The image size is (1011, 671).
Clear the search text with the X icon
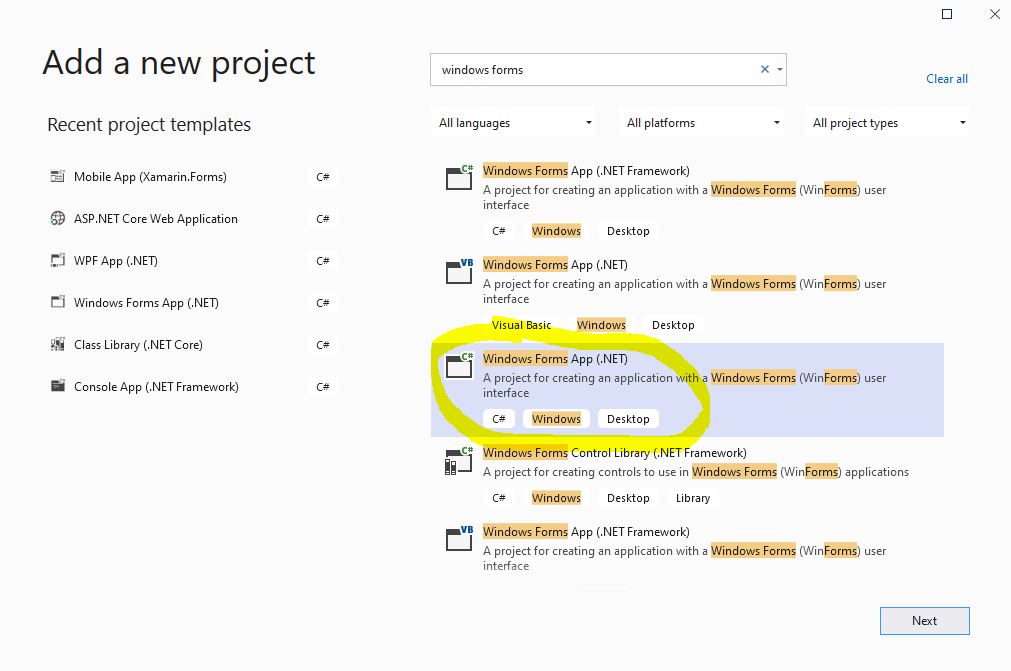point(765,70)
